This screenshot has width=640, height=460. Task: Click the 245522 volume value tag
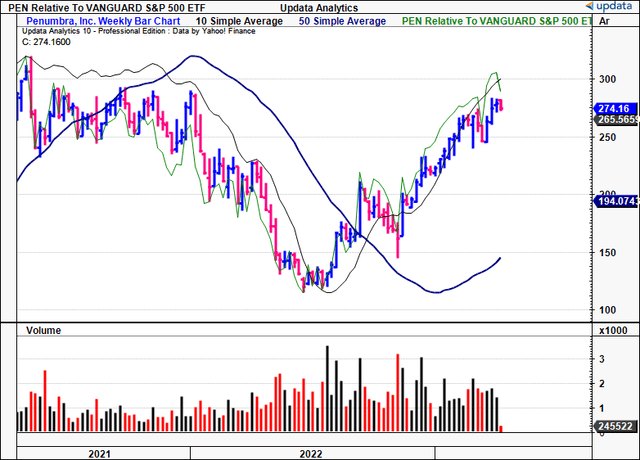(616, 426)
